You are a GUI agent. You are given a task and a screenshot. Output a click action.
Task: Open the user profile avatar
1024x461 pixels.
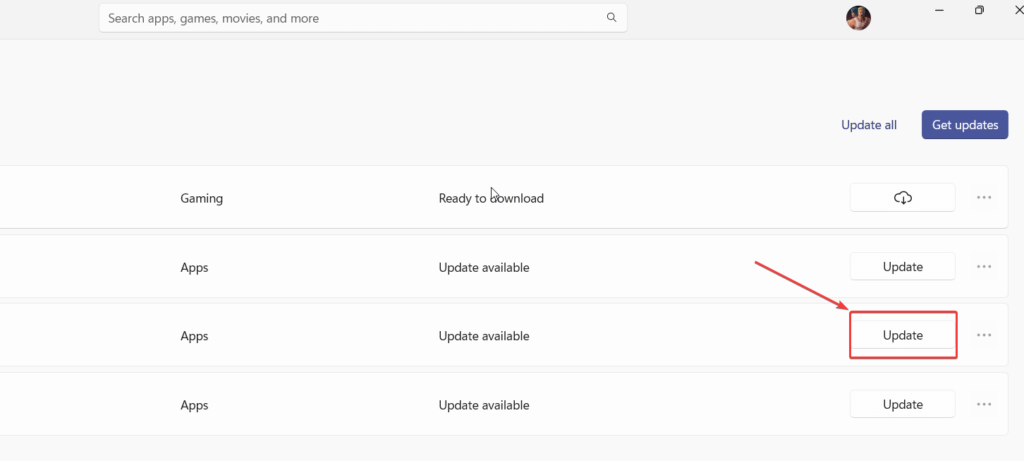(x=858, y=18)
